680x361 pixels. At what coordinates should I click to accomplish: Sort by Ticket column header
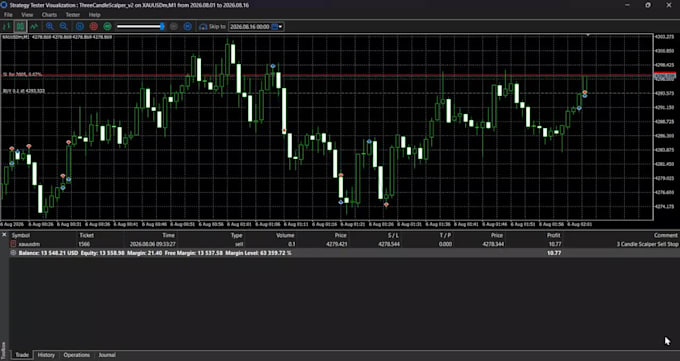(x=86, y=235)
